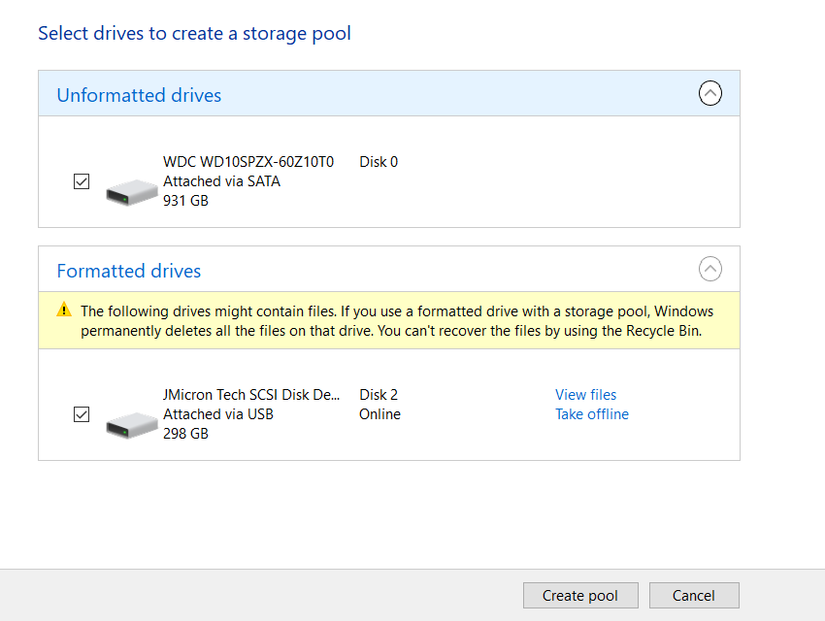Select the JMicron Tech SCSI Disk De... name
The height and width of the screenshot is (621, 825).
(x=251, y=395)
